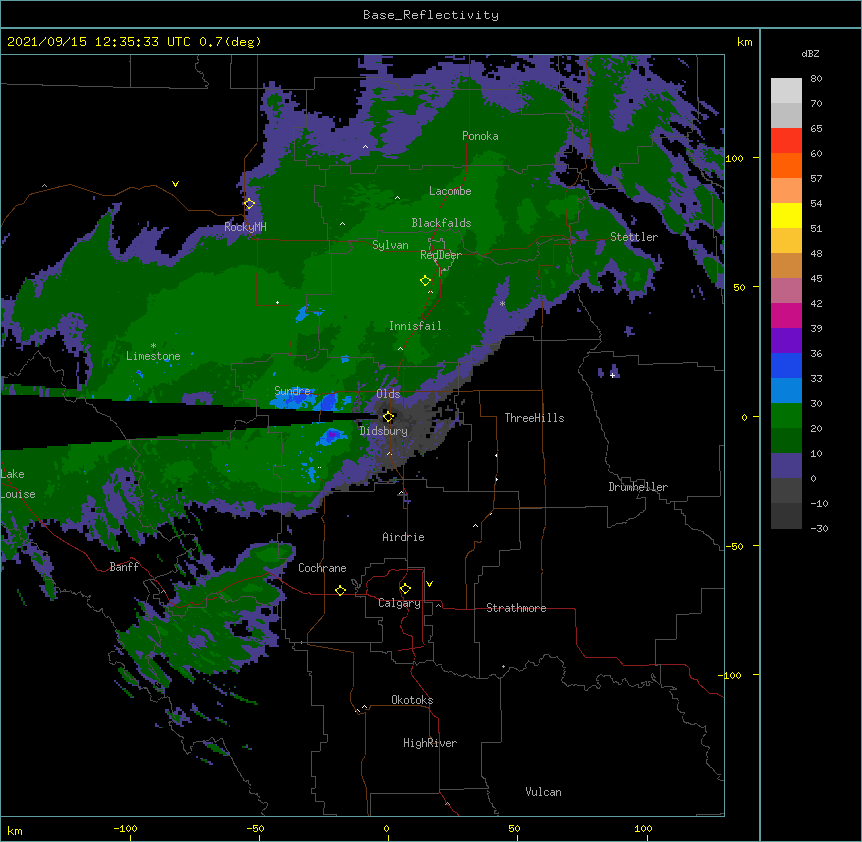Click the Olds town label

(388, 394)
